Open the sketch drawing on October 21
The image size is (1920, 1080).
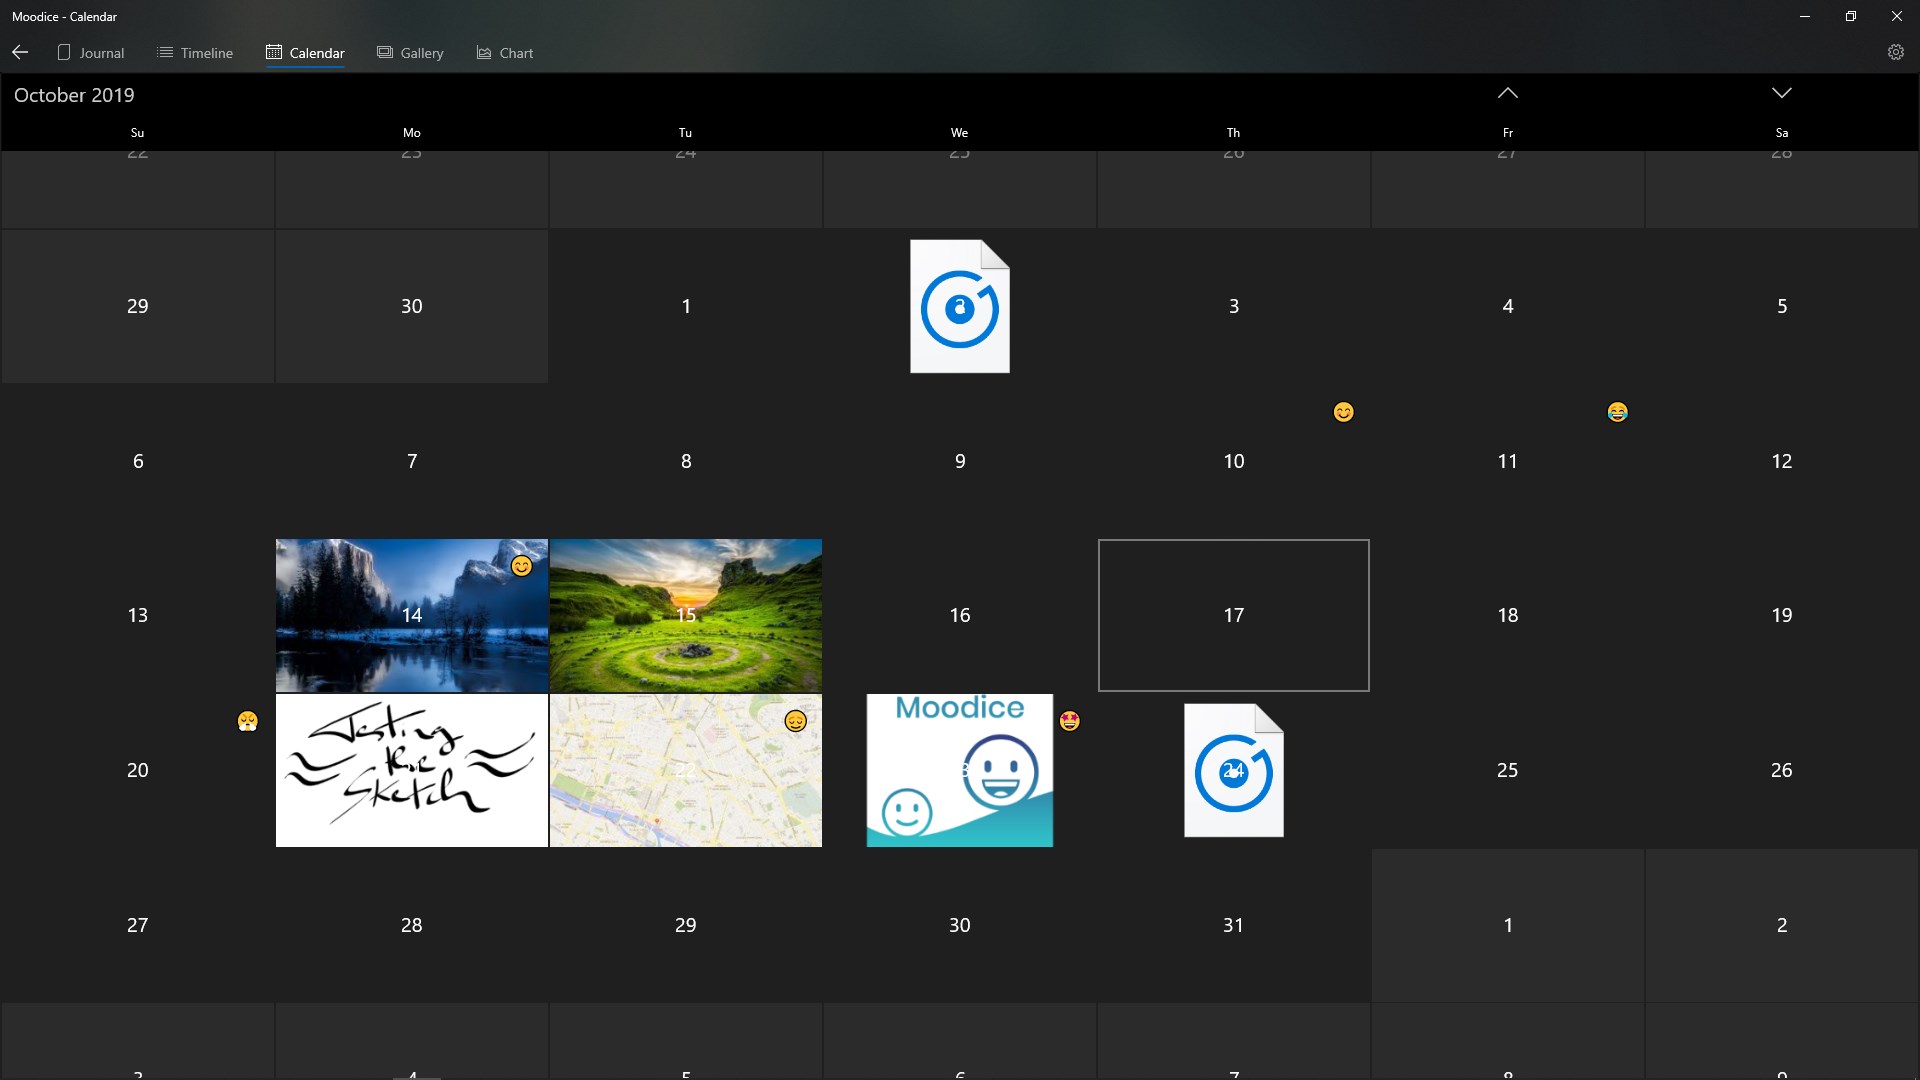pyautogui.click(x=411, y=770)
